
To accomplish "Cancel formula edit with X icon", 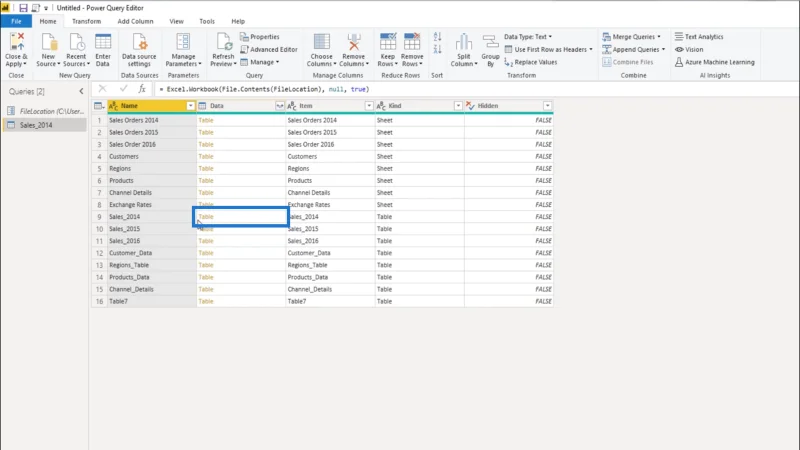I will tap(103, 89).
